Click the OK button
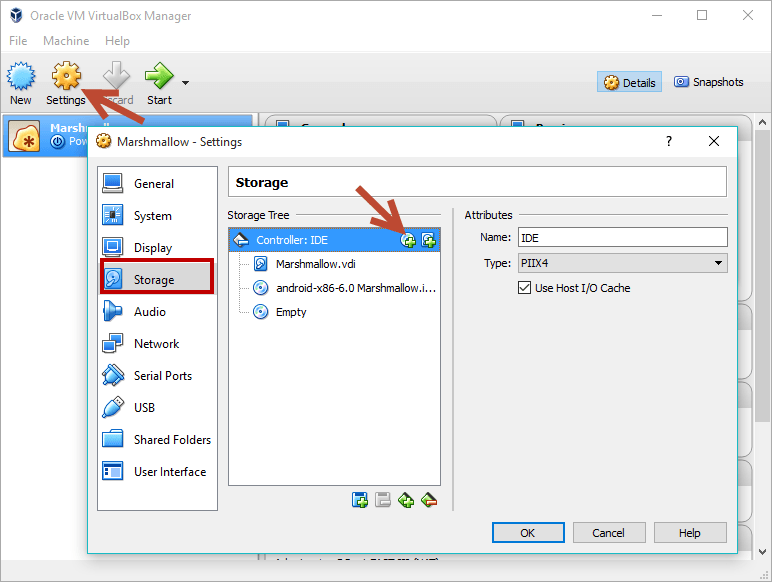Image resolution: width=772 pixels, height=582 pixels. (528, 533)
